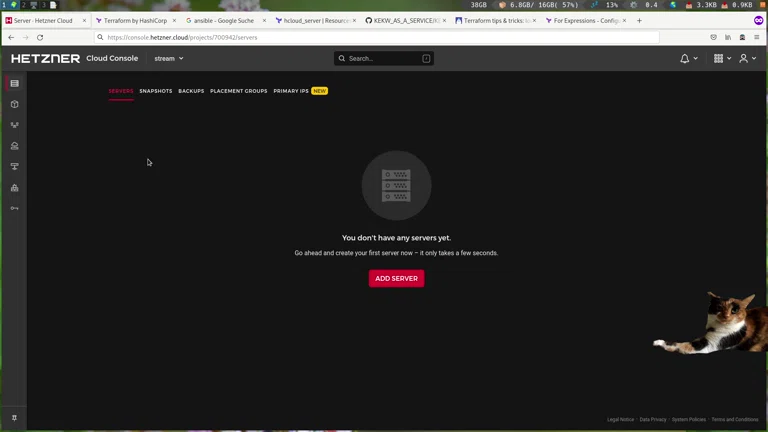Close the ansible Google Suche tab
Viewport: 768px width, 432px height.
(x=264, y=21)
